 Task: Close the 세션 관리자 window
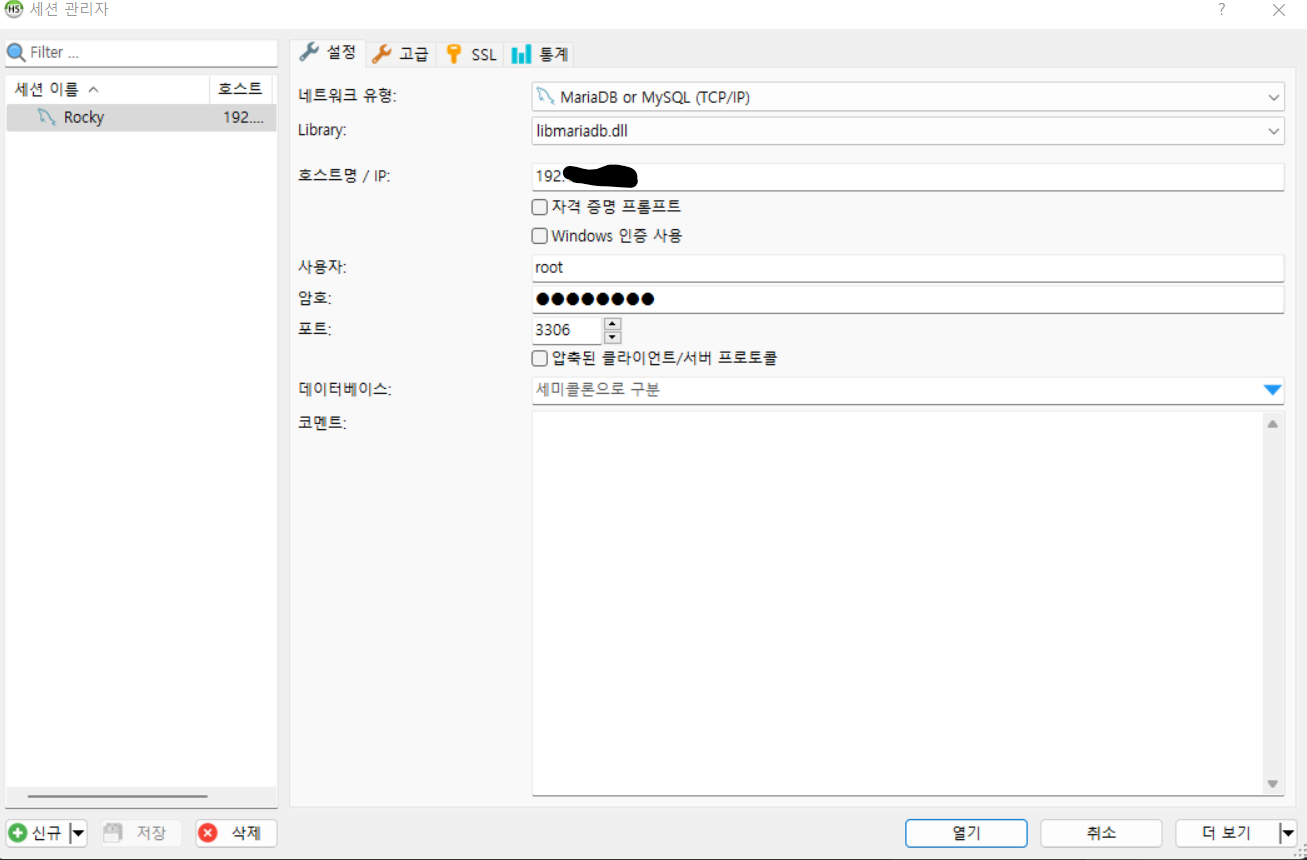[x=1278, y=10]
